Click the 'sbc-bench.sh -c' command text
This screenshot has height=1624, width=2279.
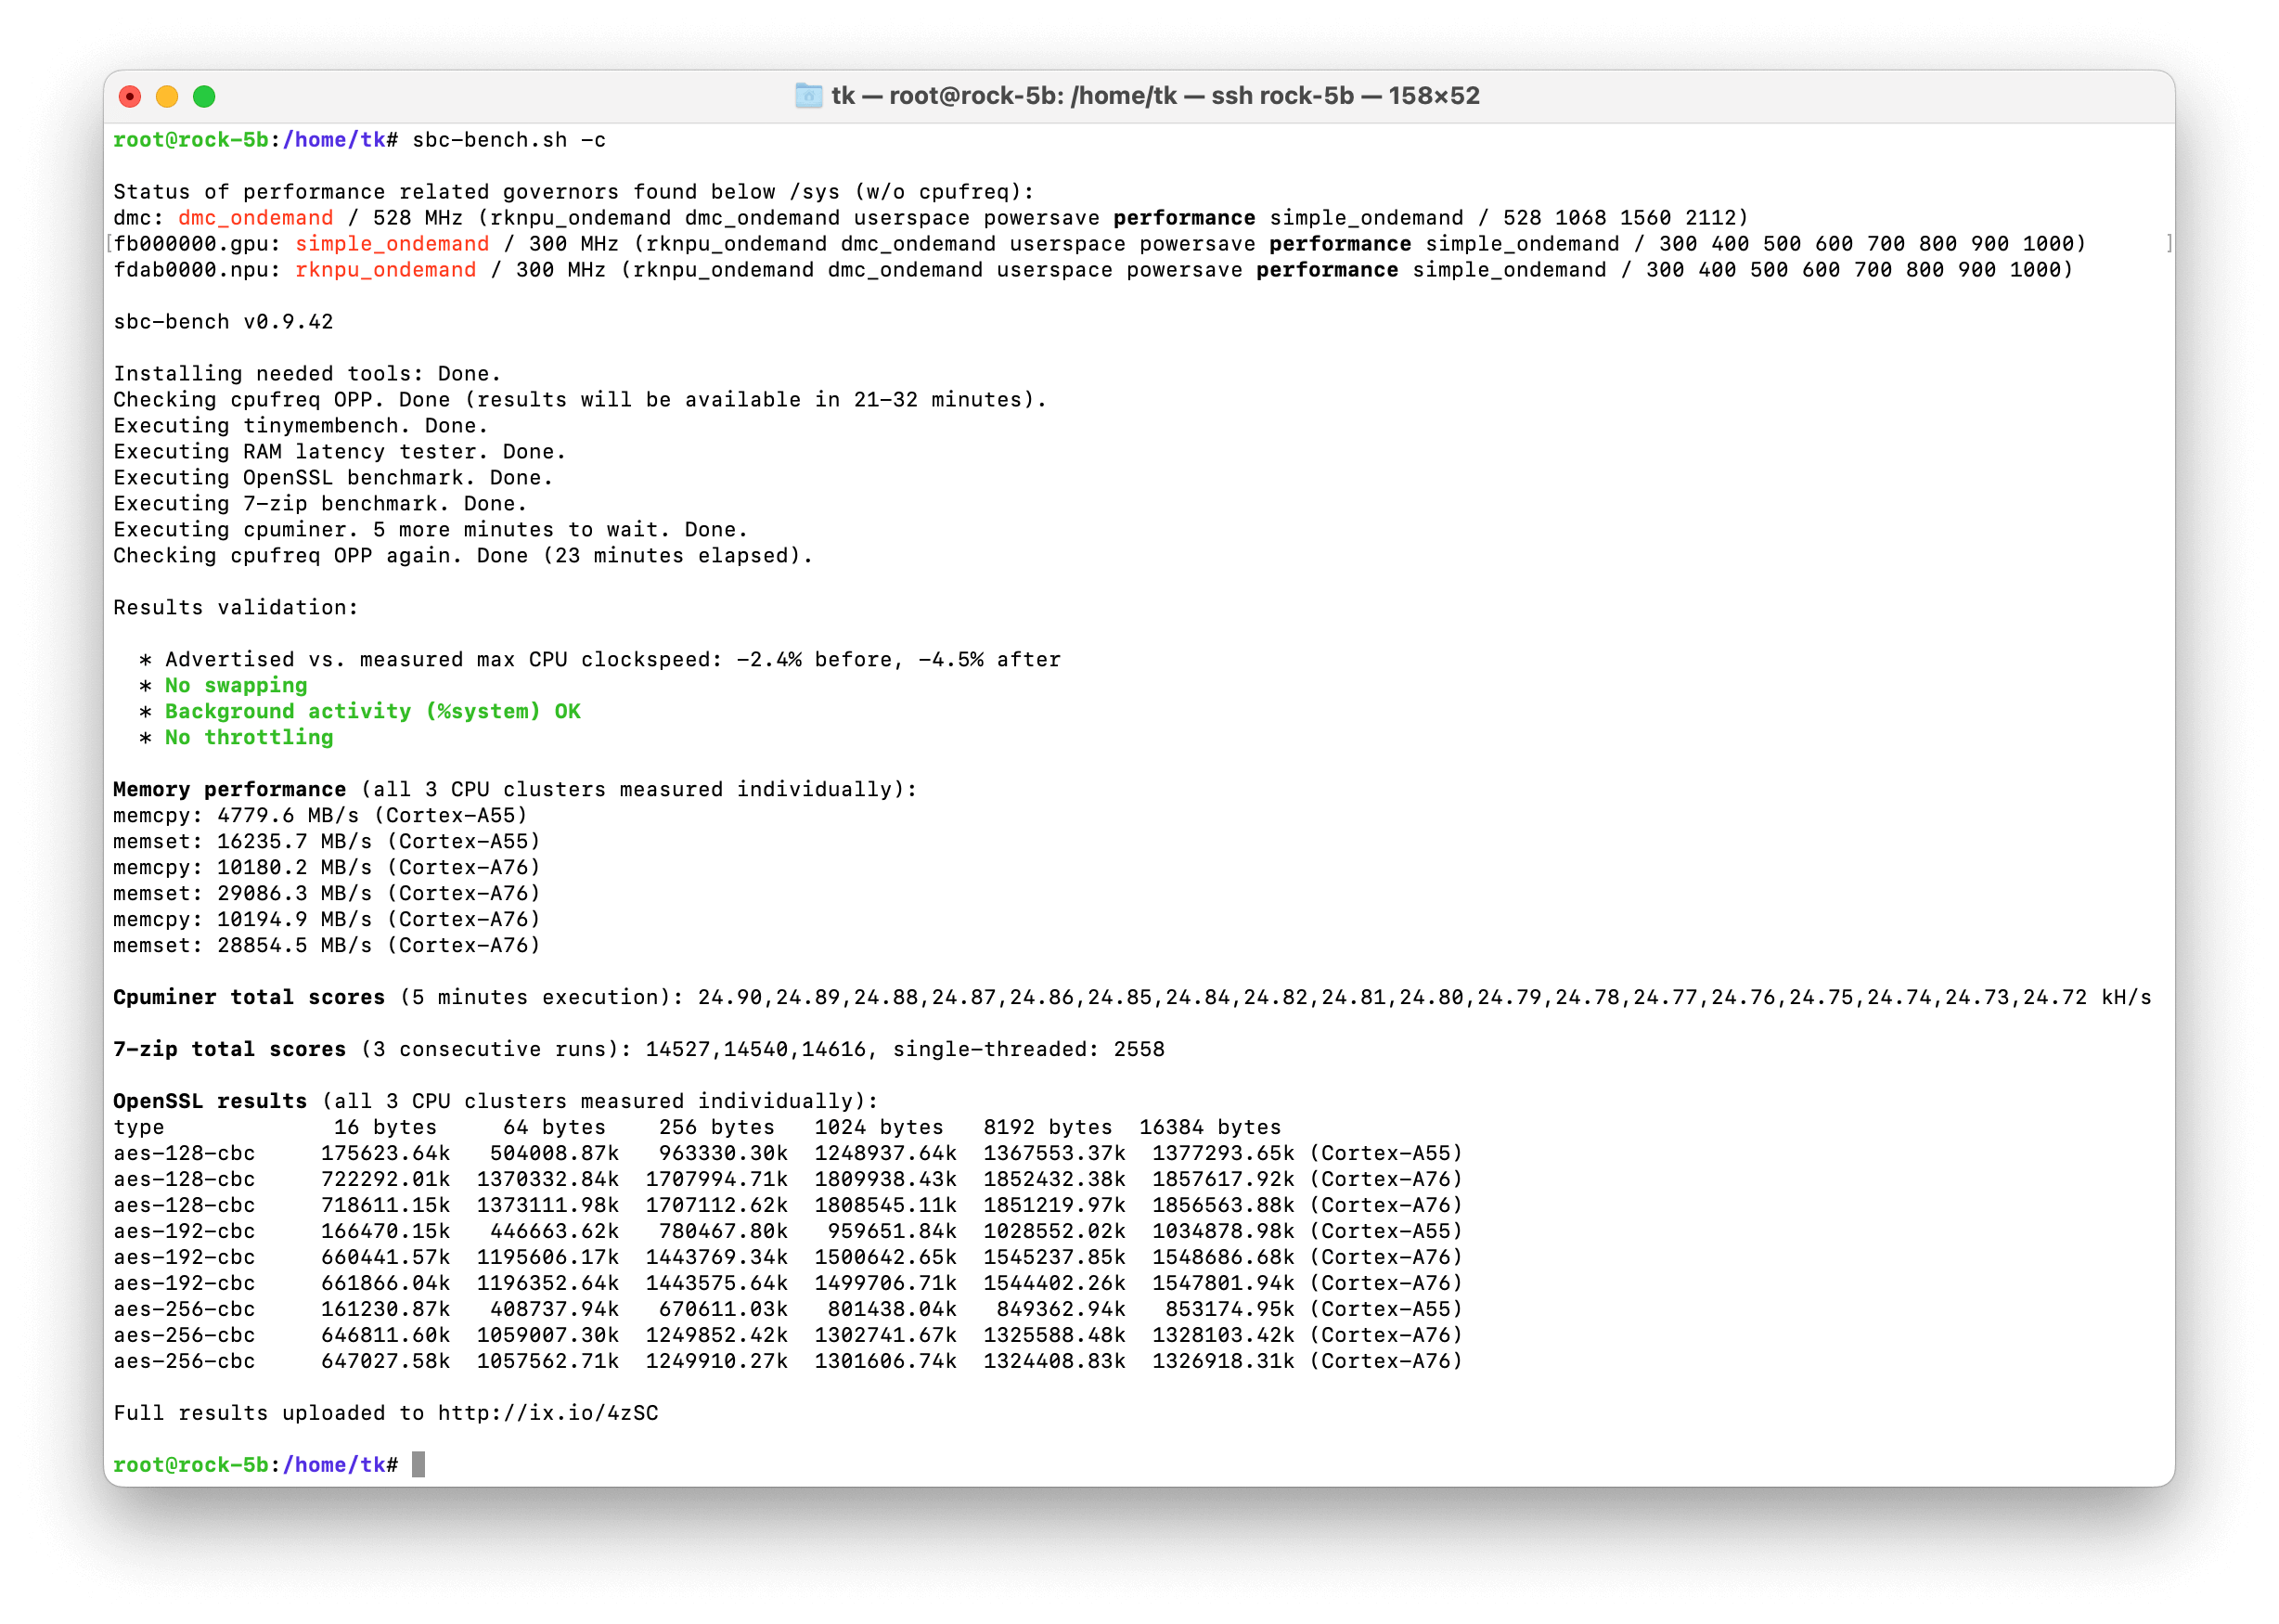(509, 140)
